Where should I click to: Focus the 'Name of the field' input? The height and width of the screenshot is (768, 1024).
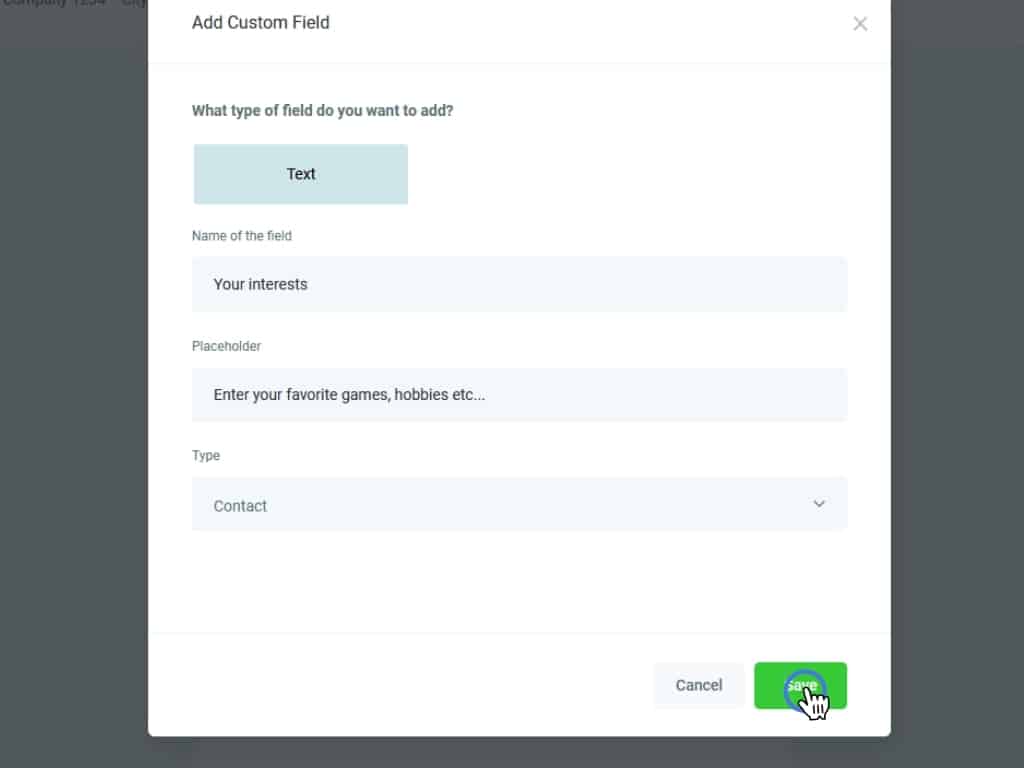[519, 285]
